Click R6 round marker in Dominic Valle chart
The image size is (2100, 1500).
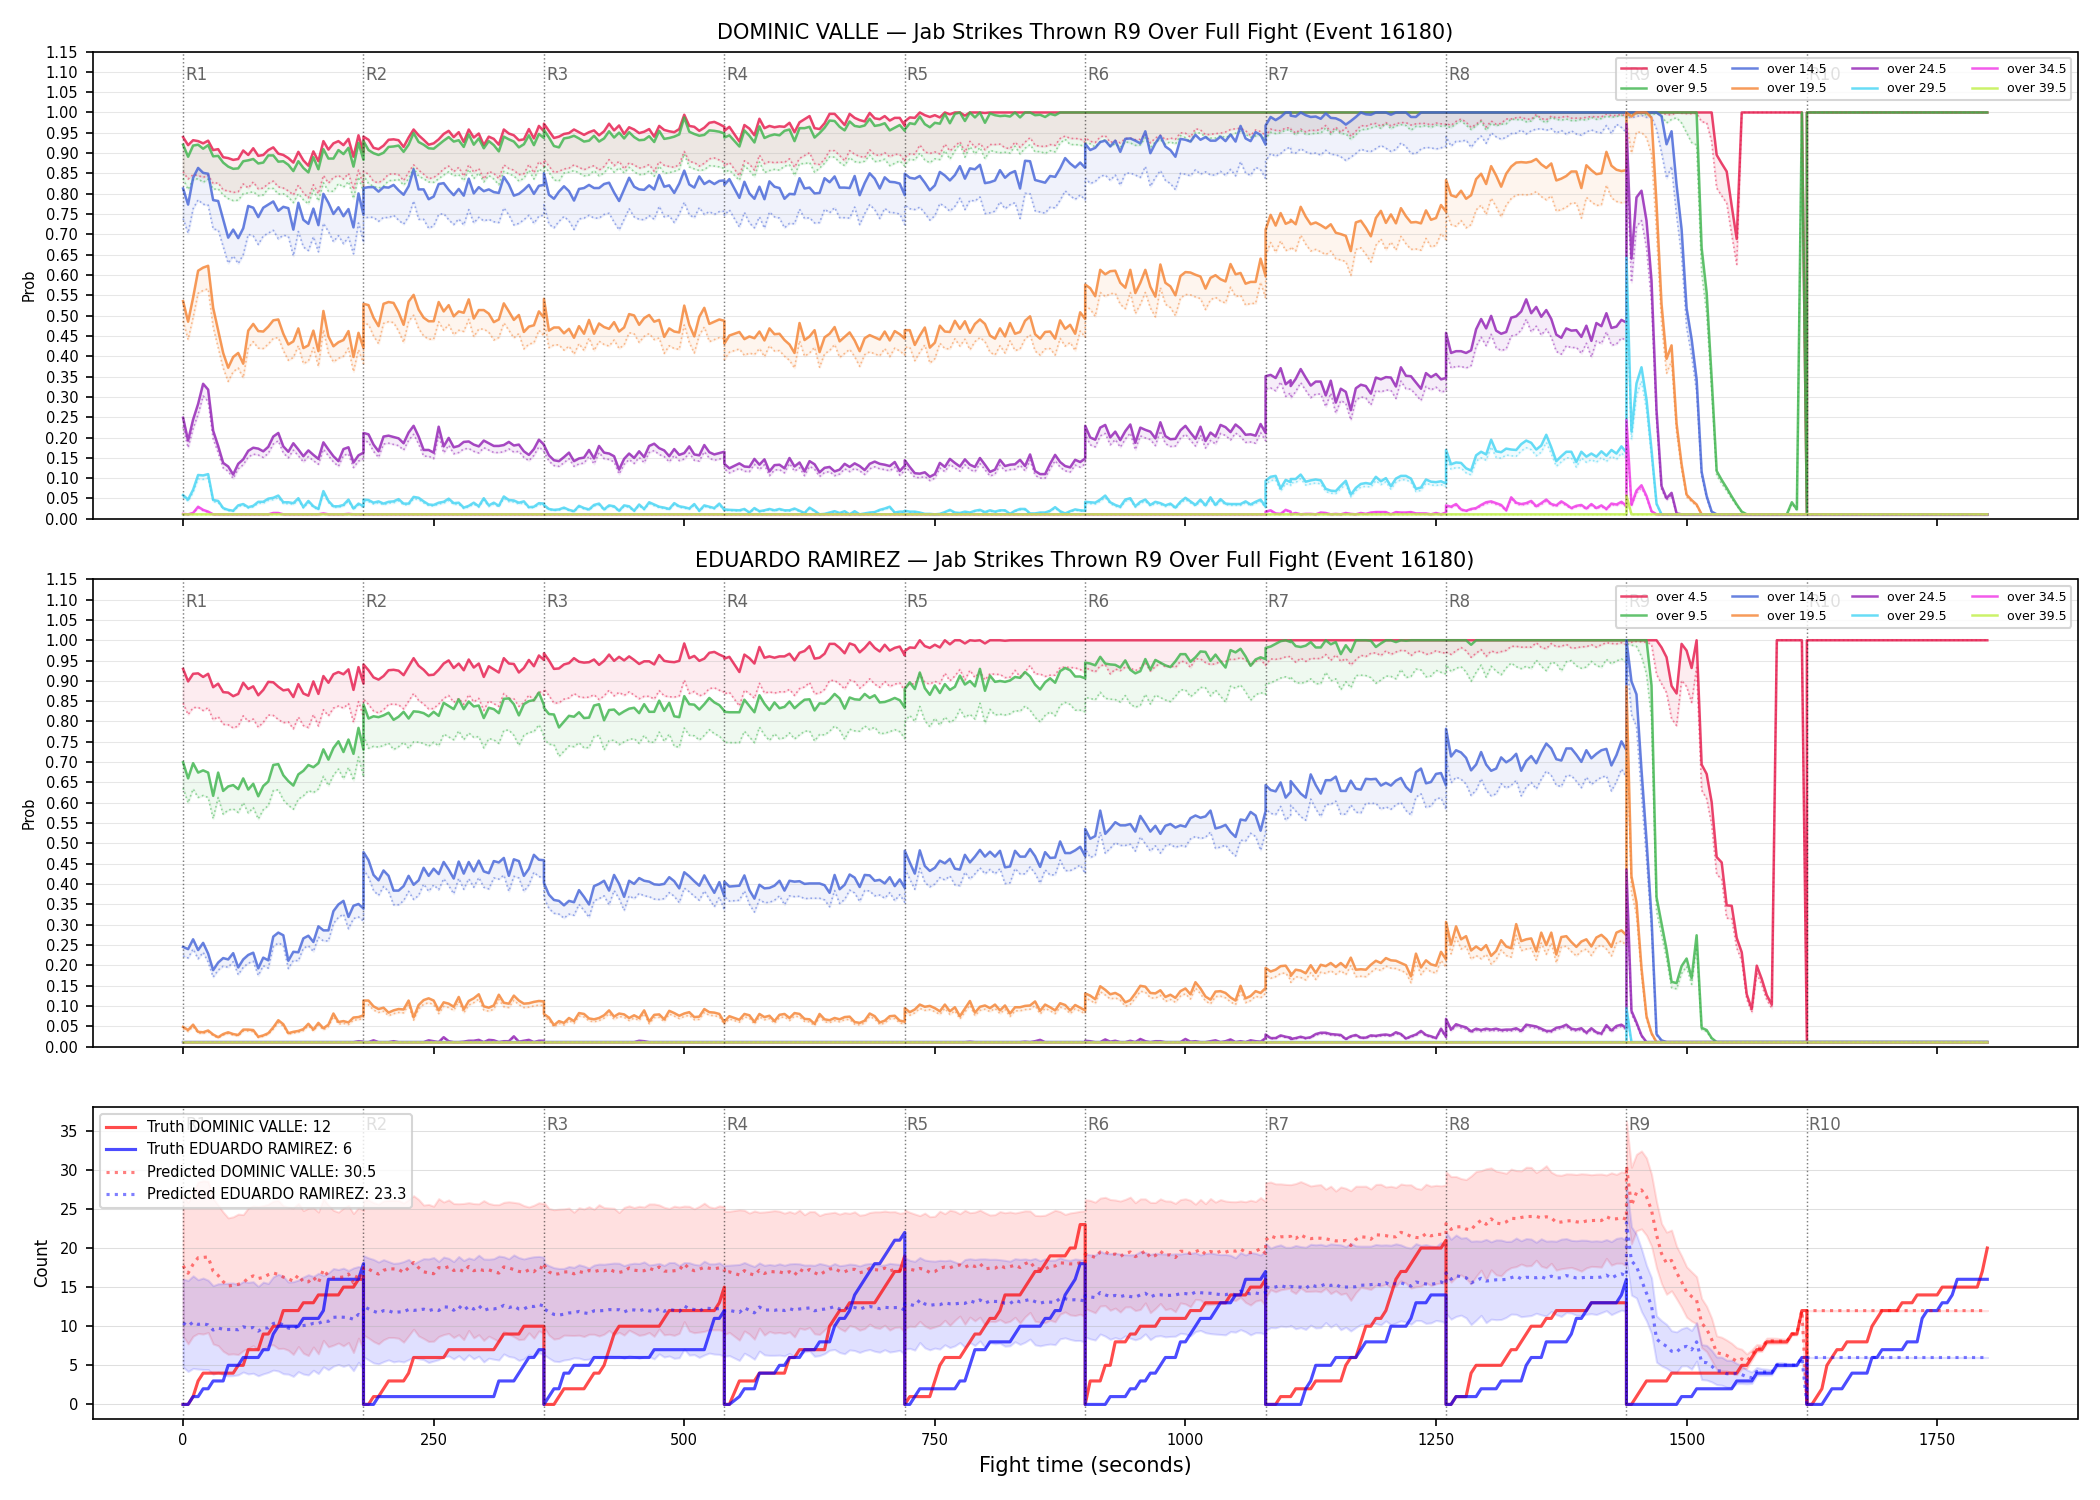pyautogui.click(x=1098, y=74)
